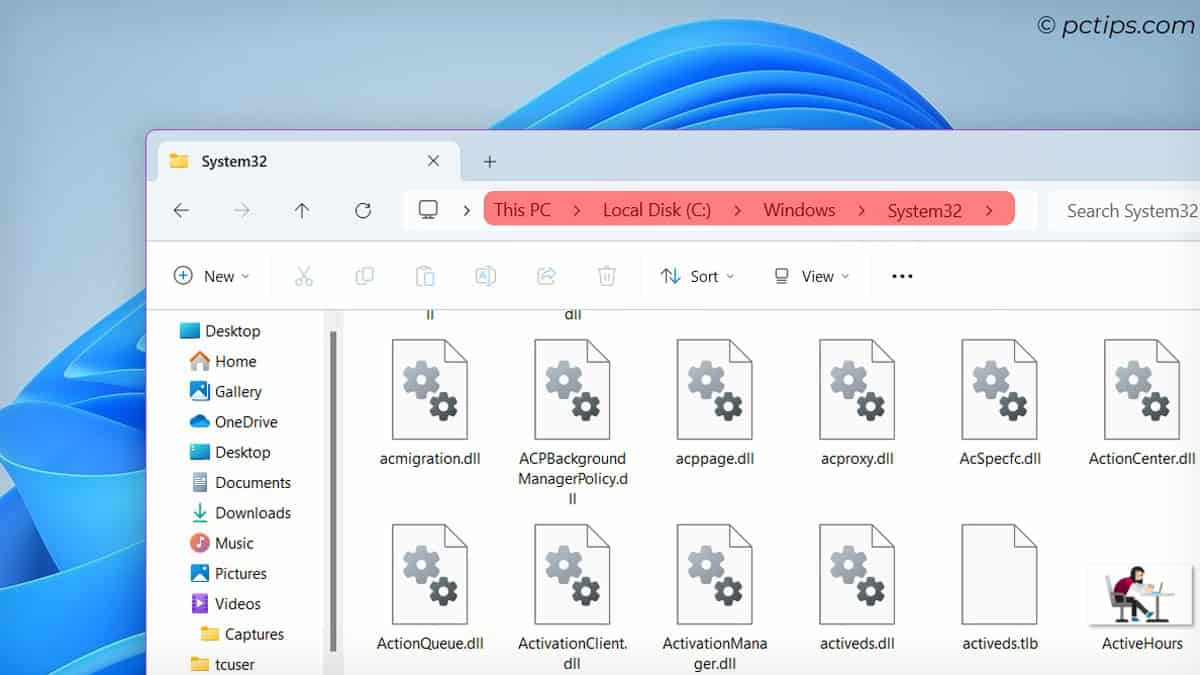Select the Downloads folder in sidebar
This screenshot has width=1200, height=675.
(x=251, y=513)
